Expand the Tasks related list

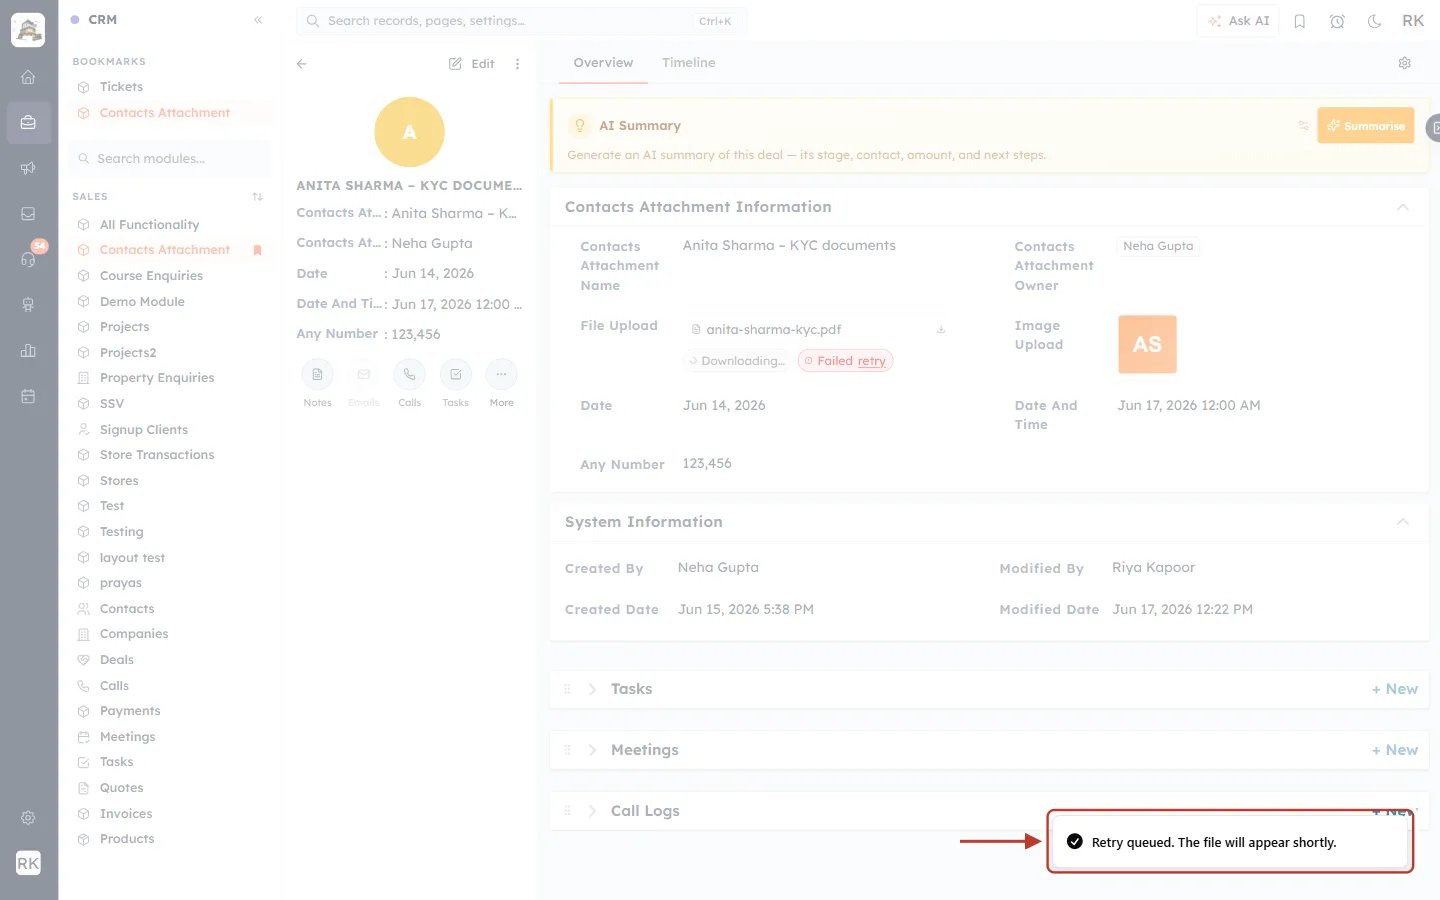click(x=592, y=689)
